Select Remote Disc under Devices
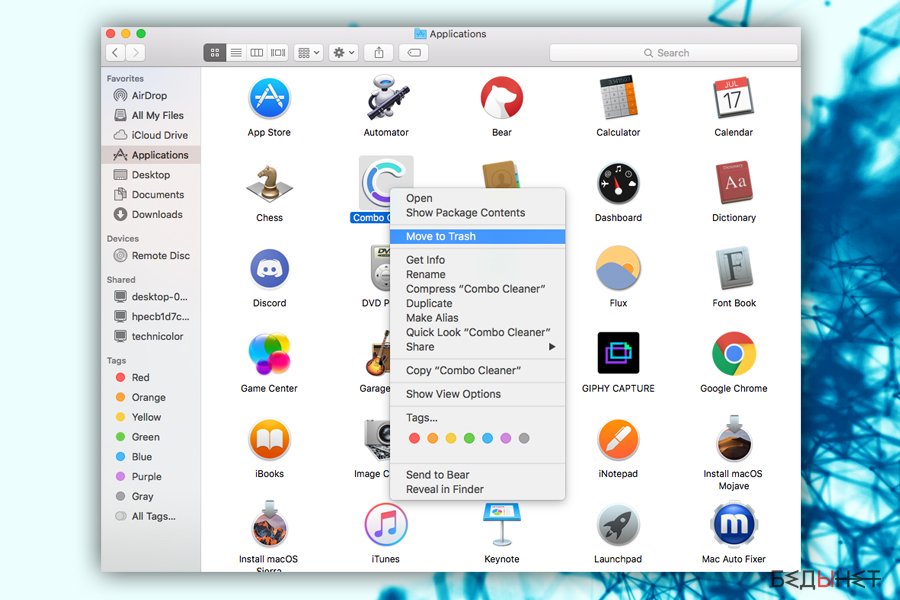Screen dimensions: 900x600 (x=151, y=256)
